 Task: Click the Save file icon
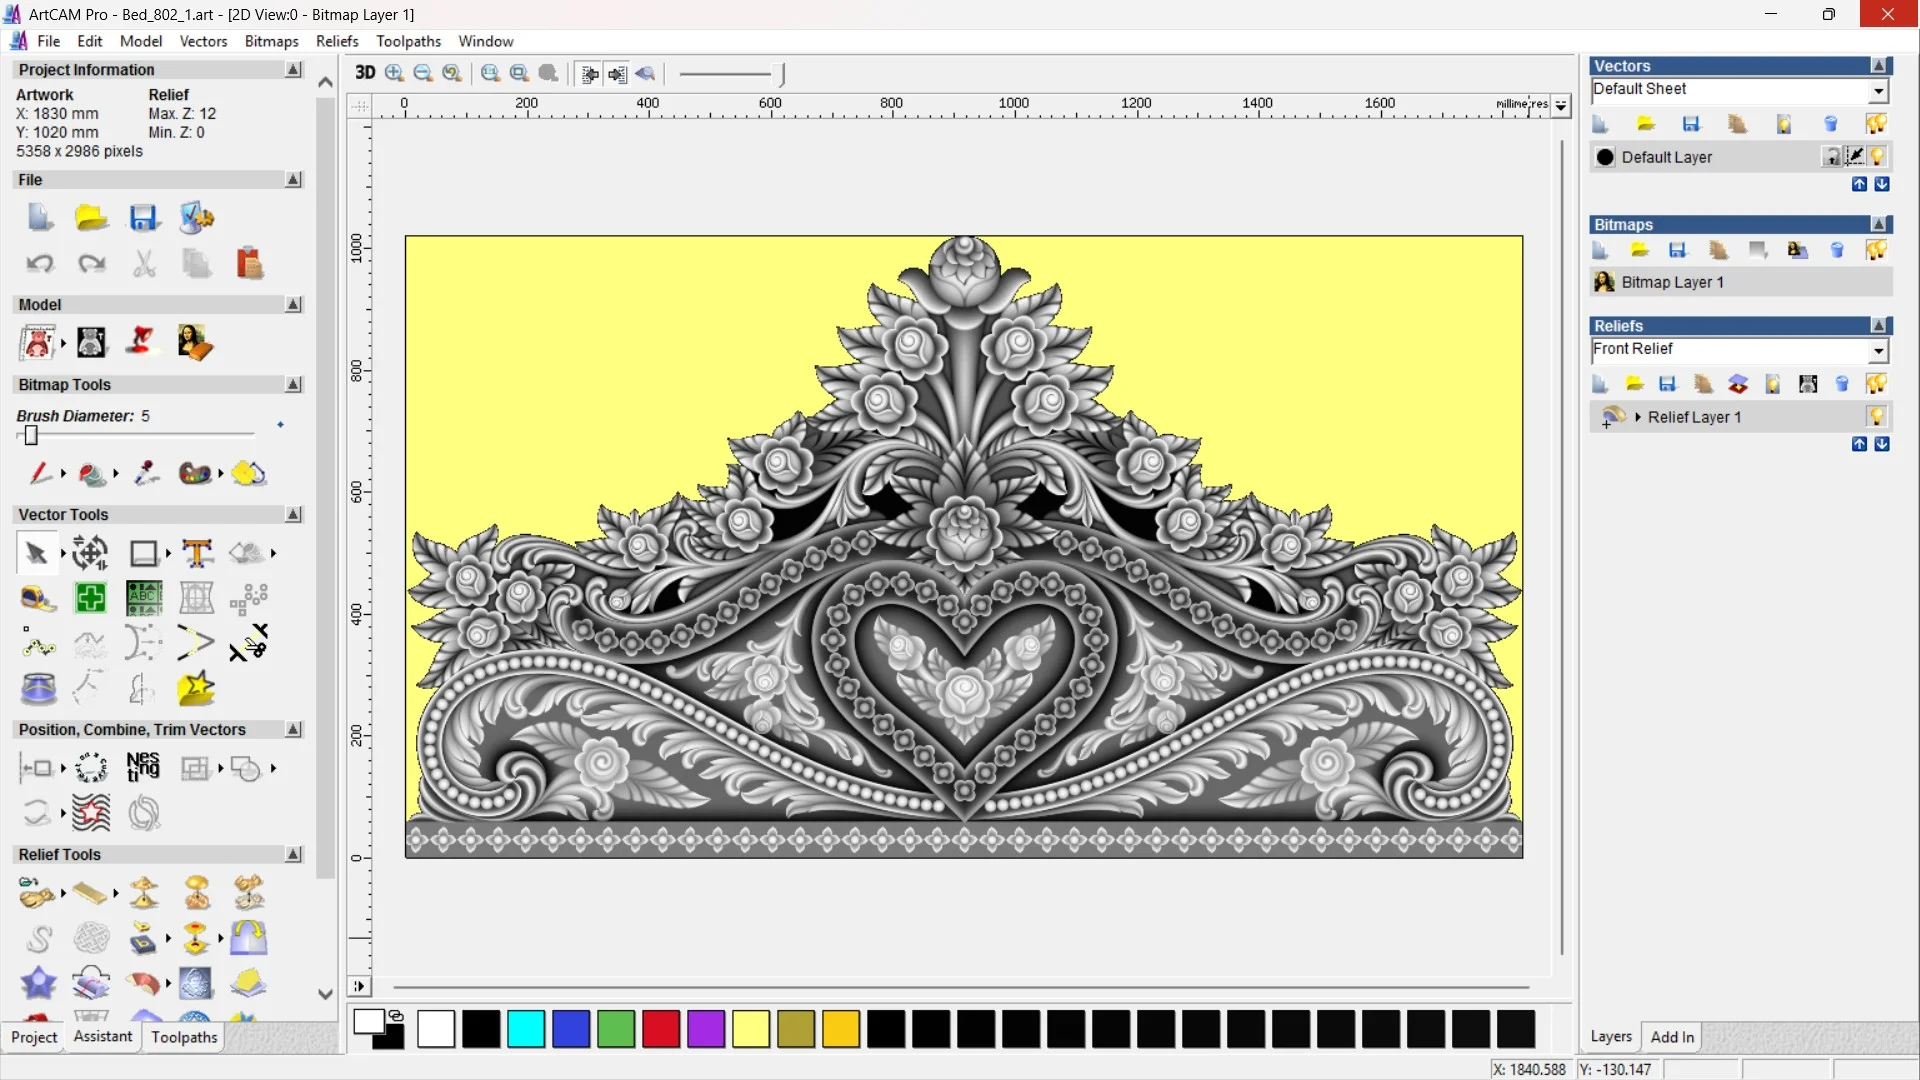click(x=143, y=218)
